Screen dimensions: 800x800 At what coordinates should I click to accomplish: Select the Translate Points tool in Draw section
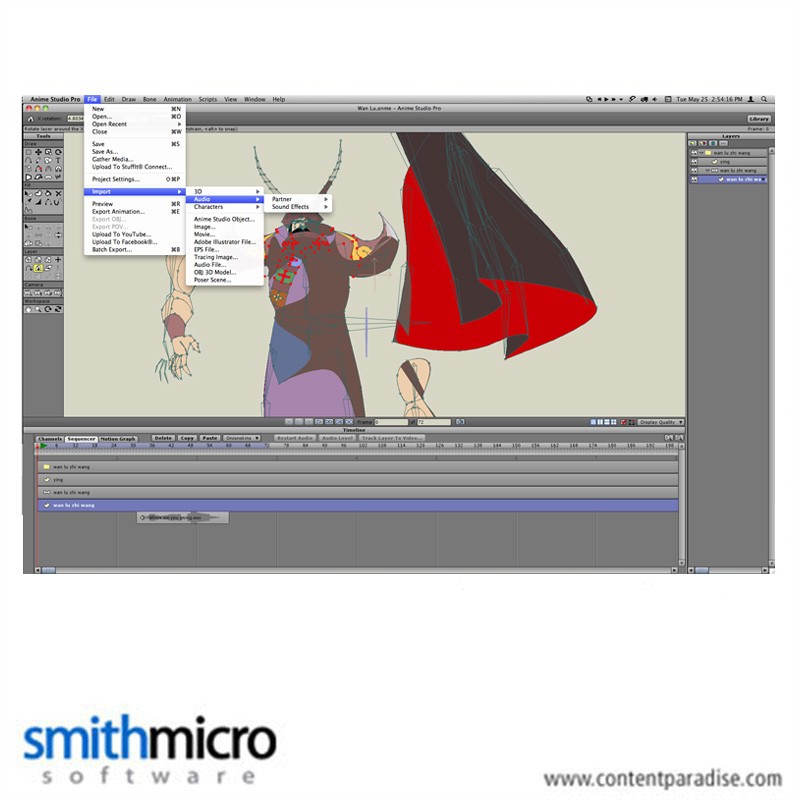pyautogui.click(x=38, y=152)
